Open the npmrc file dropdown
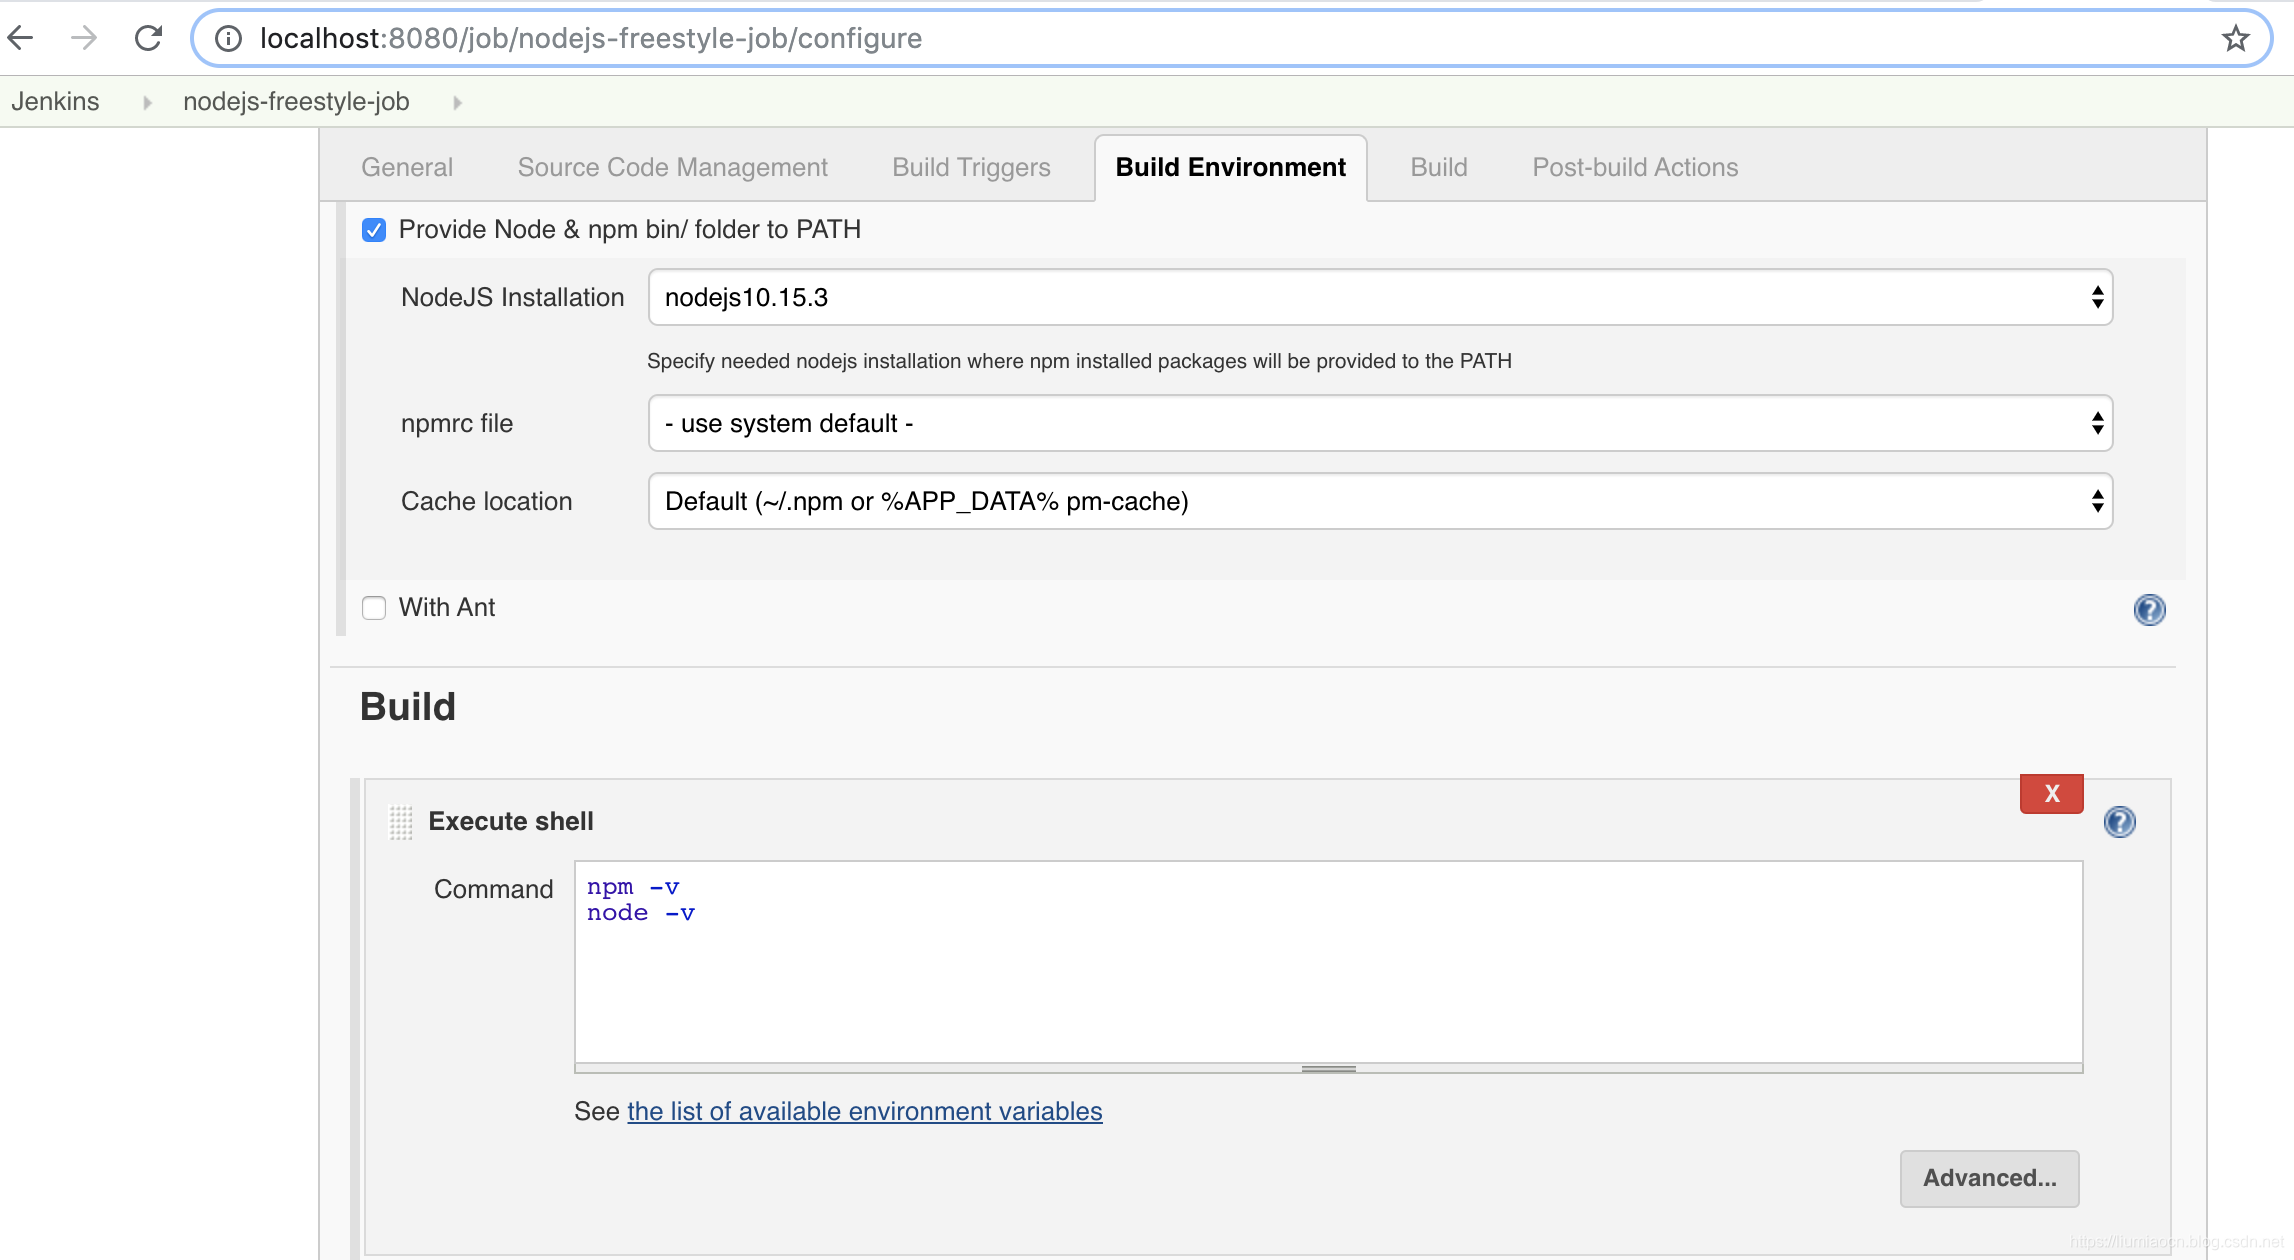Image resolution: width=2294 pixels, height=1260 pixels. pyautogui.click(x=1380, y=423)
